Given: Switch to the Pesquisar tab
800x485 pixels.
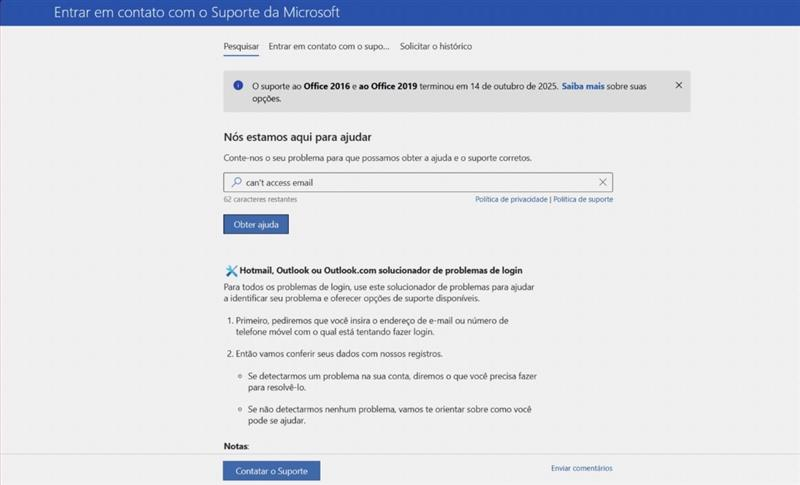Looking at the screenshot, I should pos(241,46).
